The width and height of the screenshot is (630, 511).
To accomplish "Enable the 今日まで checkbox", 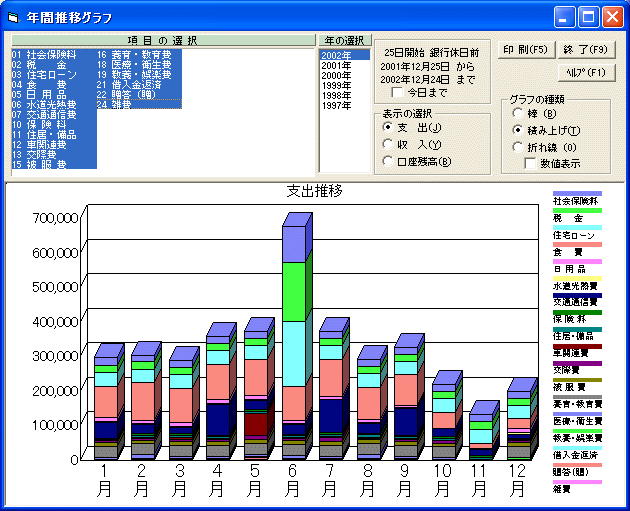I will (x=398, y=92).
